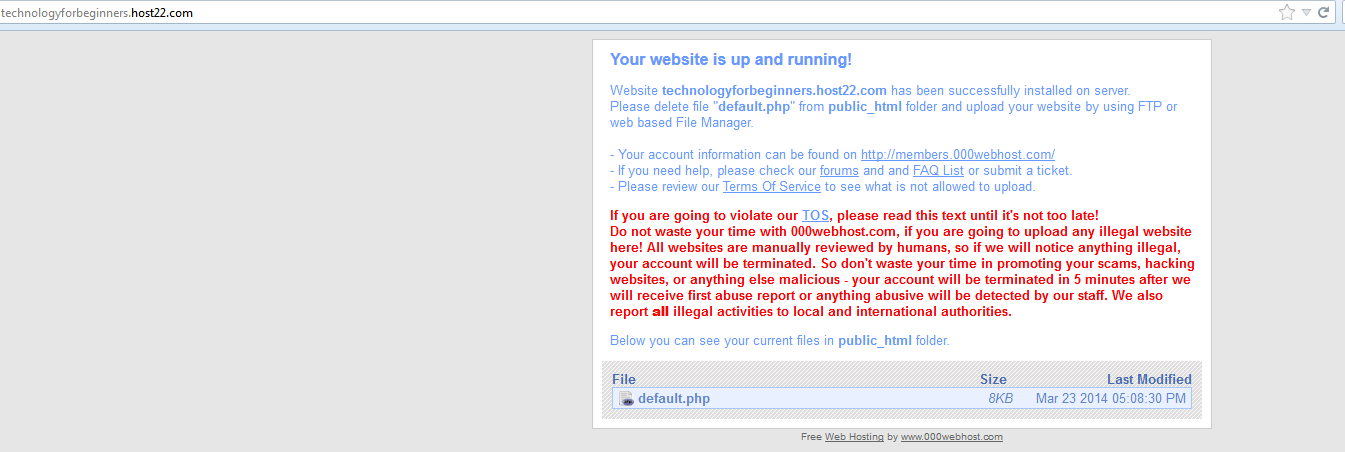Reload the page using the refresh icon
The image size is (1345, 452).
point(1323,13)
